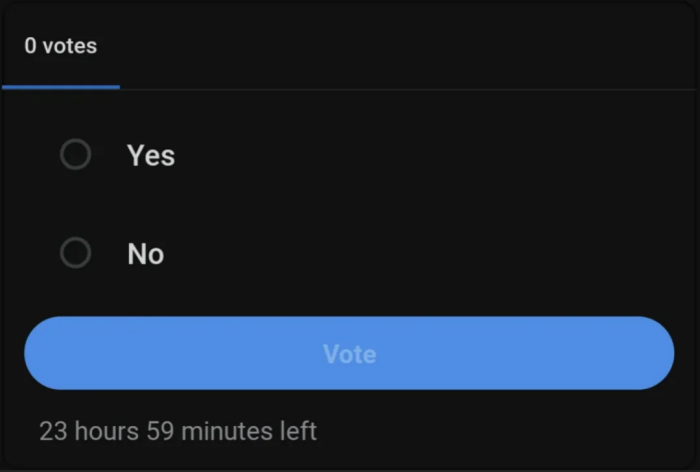Click the blue underline below 0 votes
Viewport: 700px width, 472px height.
coord(61,87)
